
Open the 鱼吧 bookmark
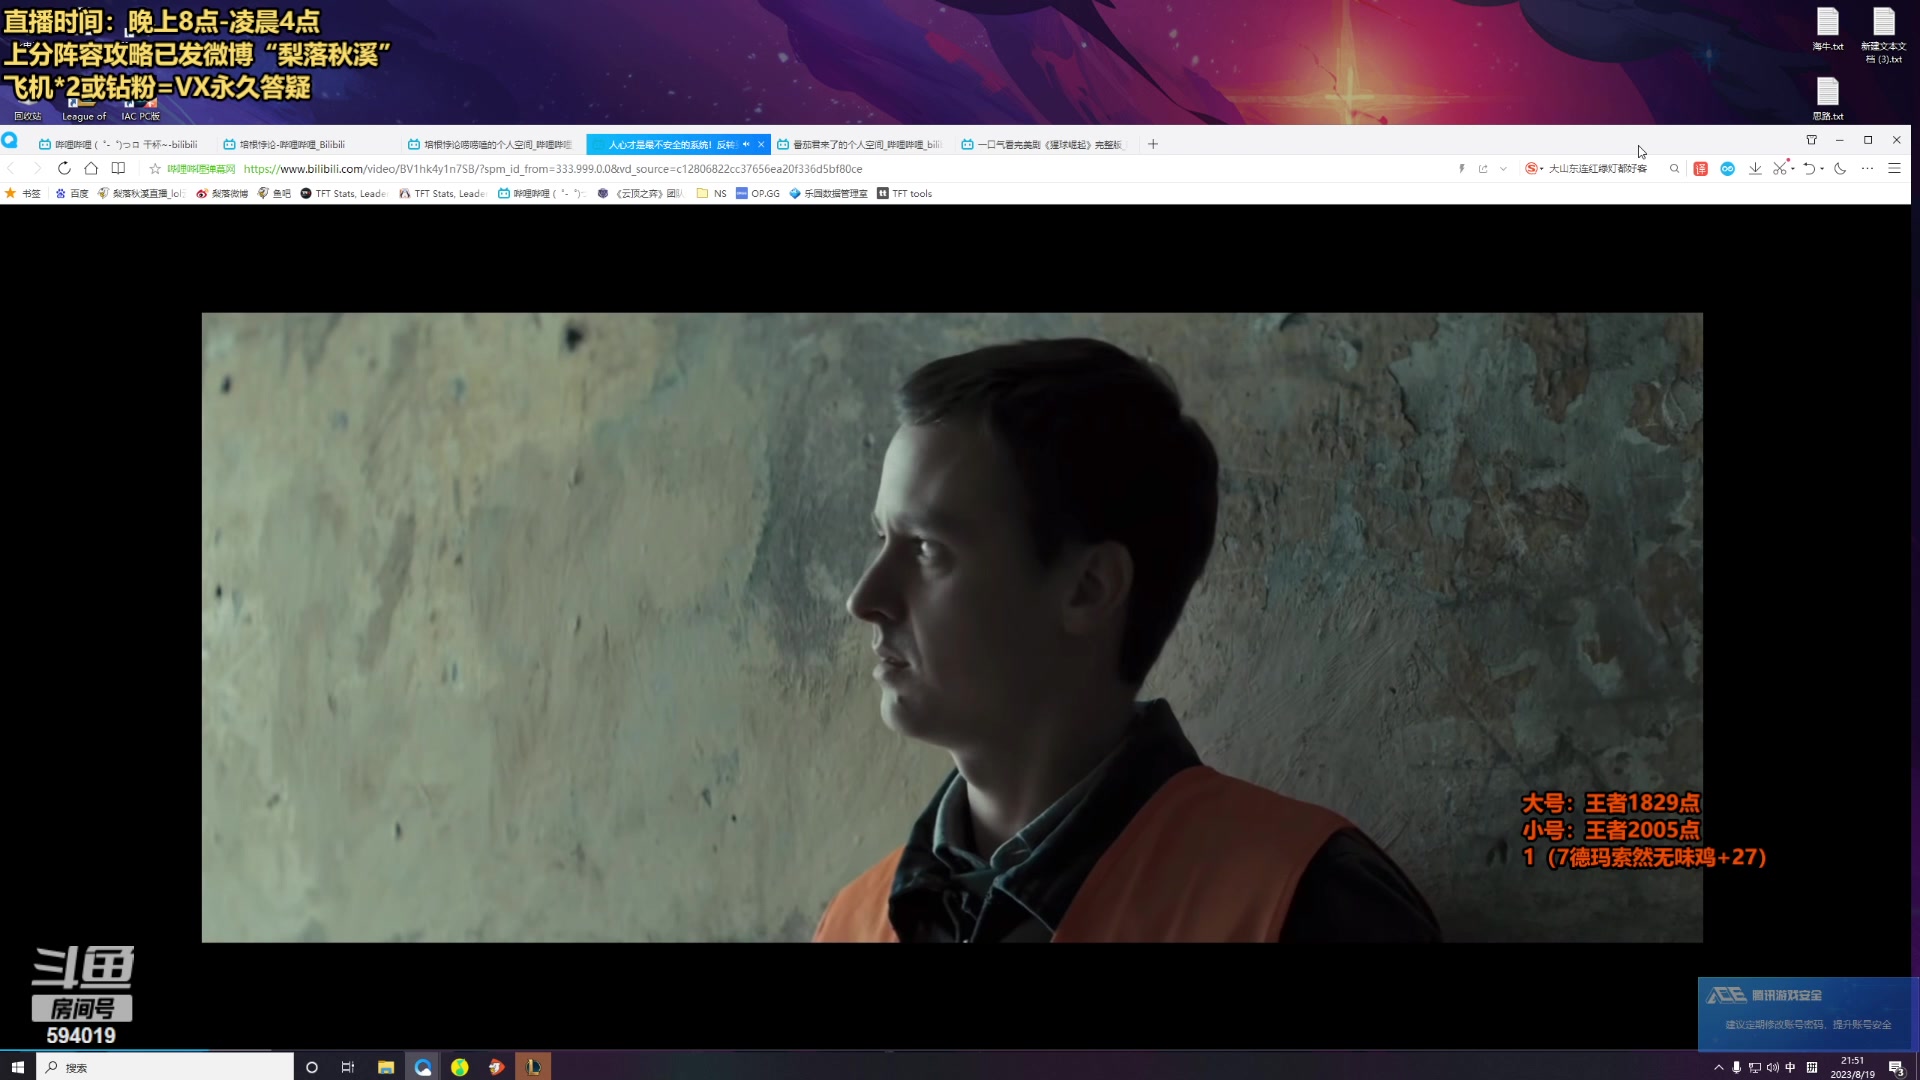(x=274, y=193)
